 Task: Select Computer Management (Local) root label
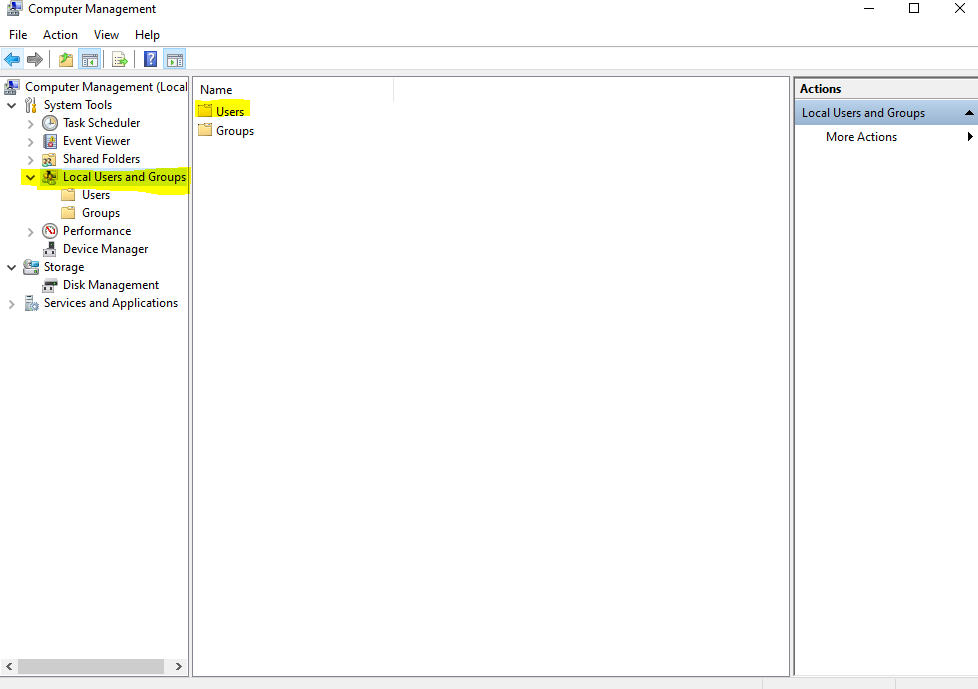[106, 87]
